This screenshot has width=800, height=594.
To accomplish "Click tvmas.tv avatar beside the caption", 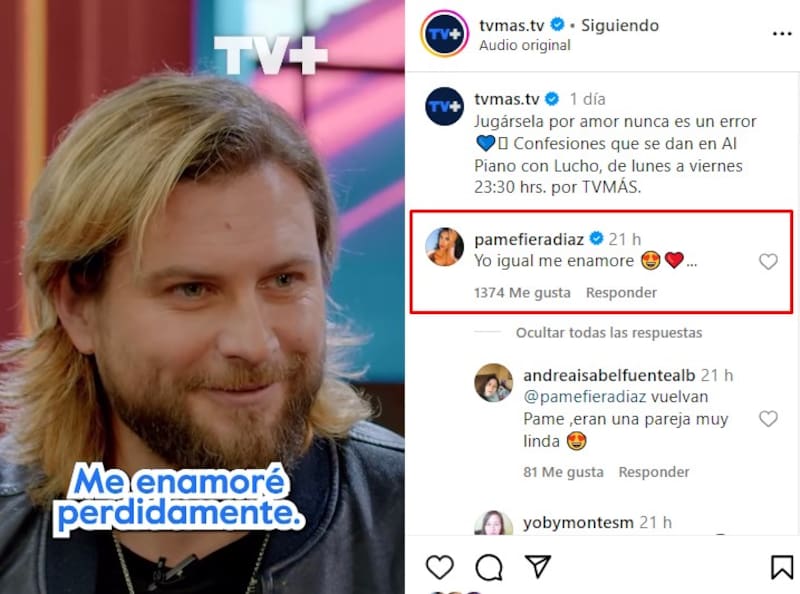I will (x=444, y=107).
